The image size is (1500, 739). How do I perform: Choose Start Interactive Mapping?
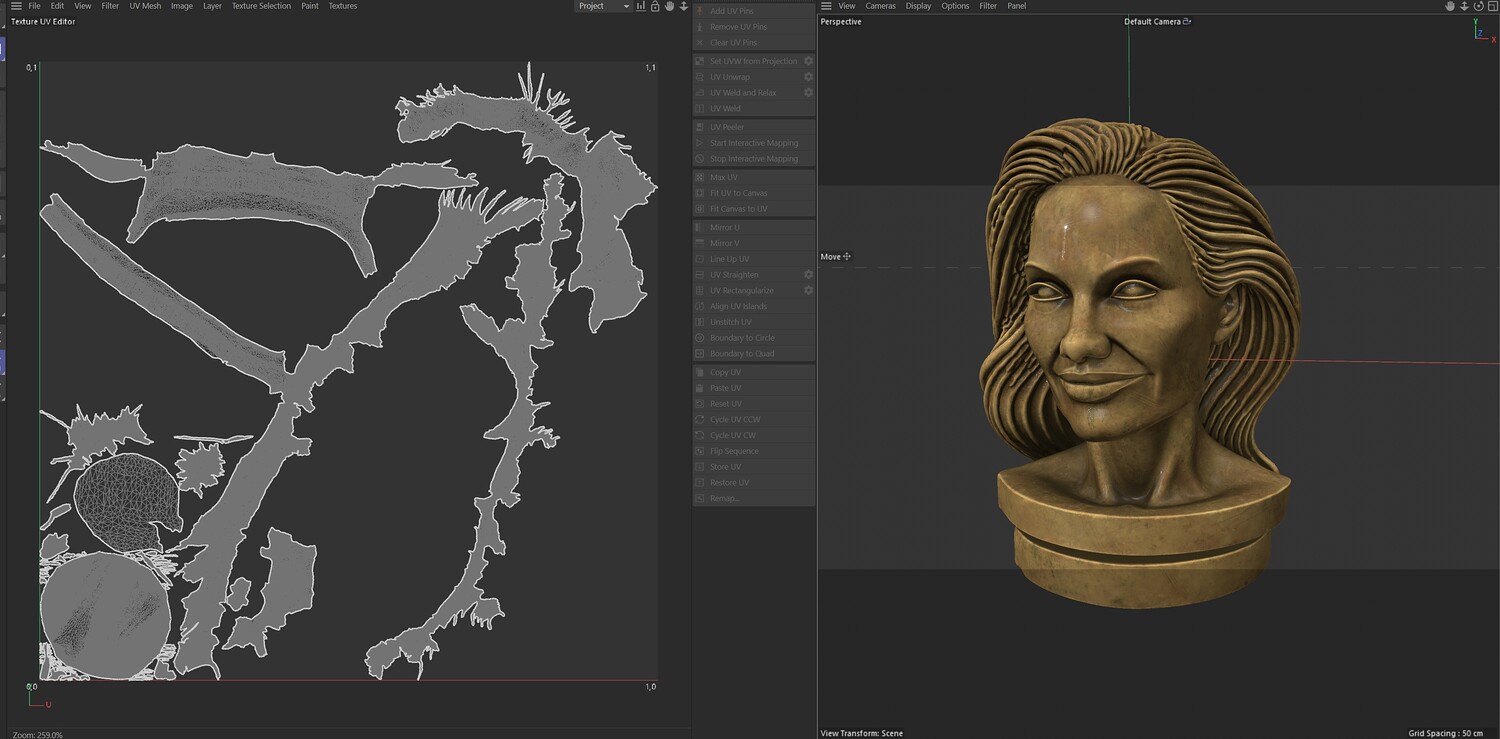(754, 143)
